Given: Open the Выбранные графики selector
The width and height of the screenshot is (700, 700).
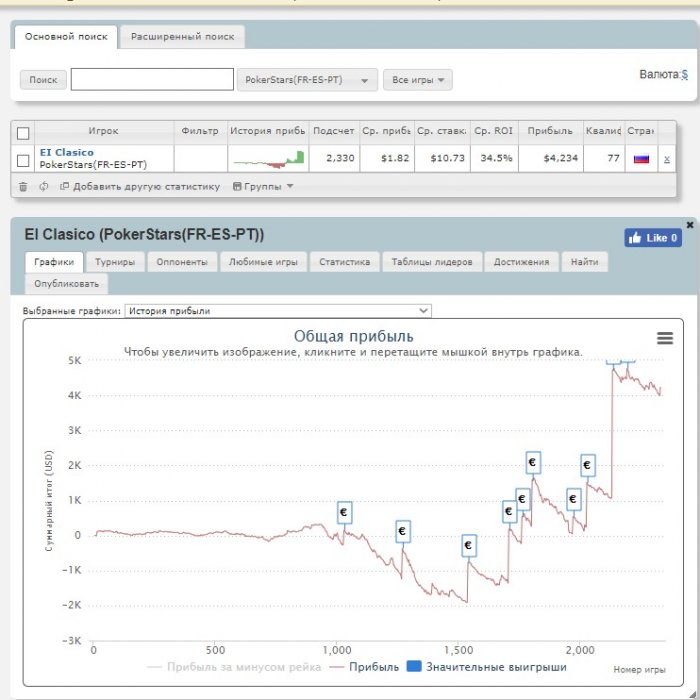Looking at the screenshot, I should pos(278,311).
